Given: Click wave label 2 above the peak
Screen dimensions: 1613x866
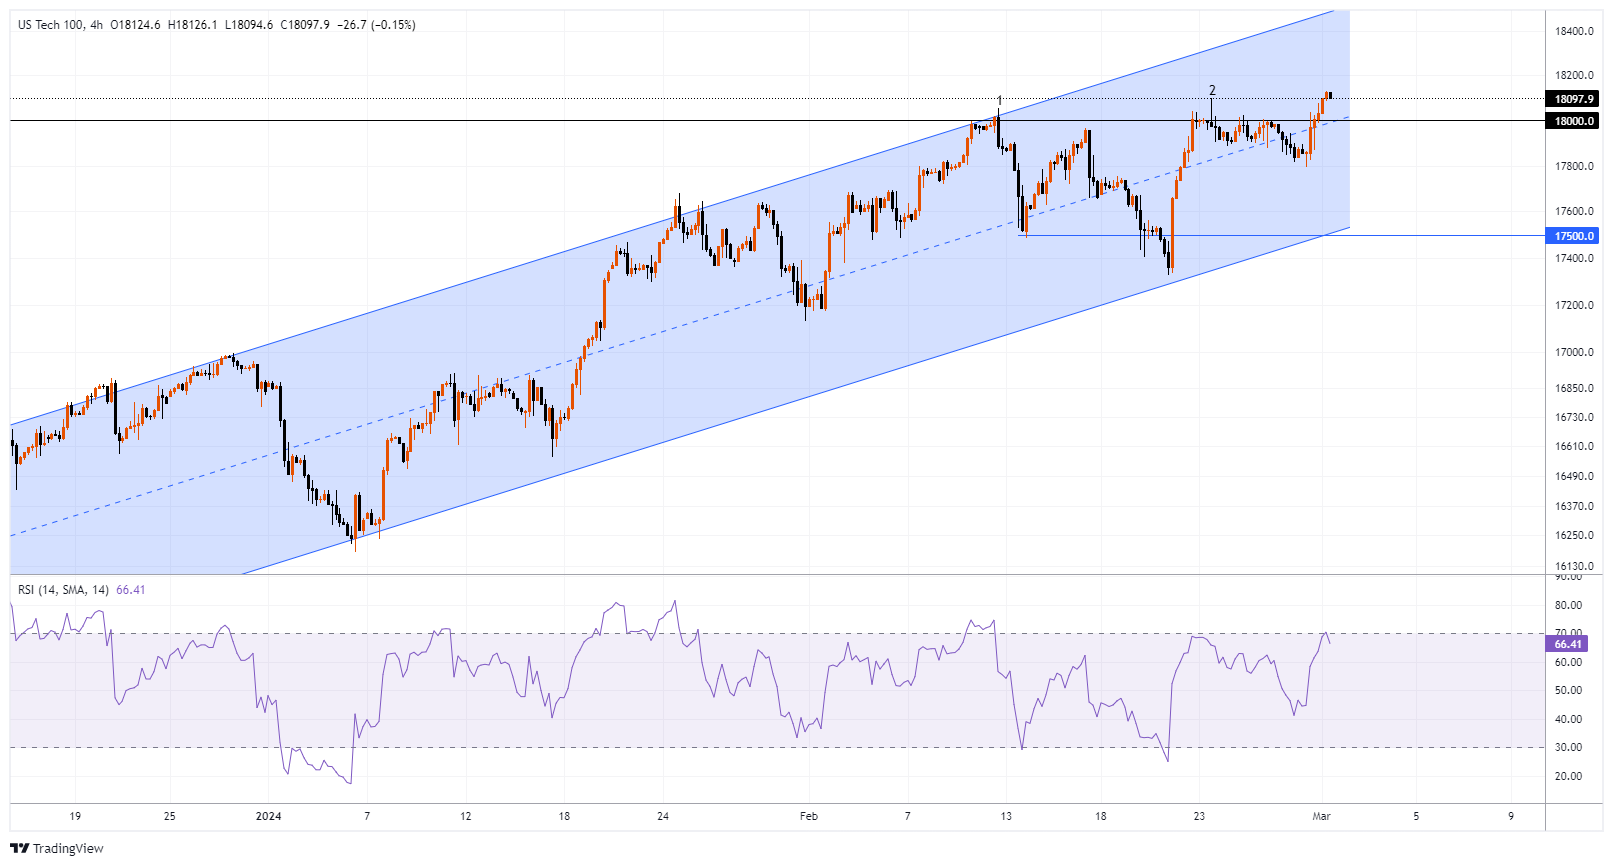Looking at the screenshot, I should (x=1212, y=90).
